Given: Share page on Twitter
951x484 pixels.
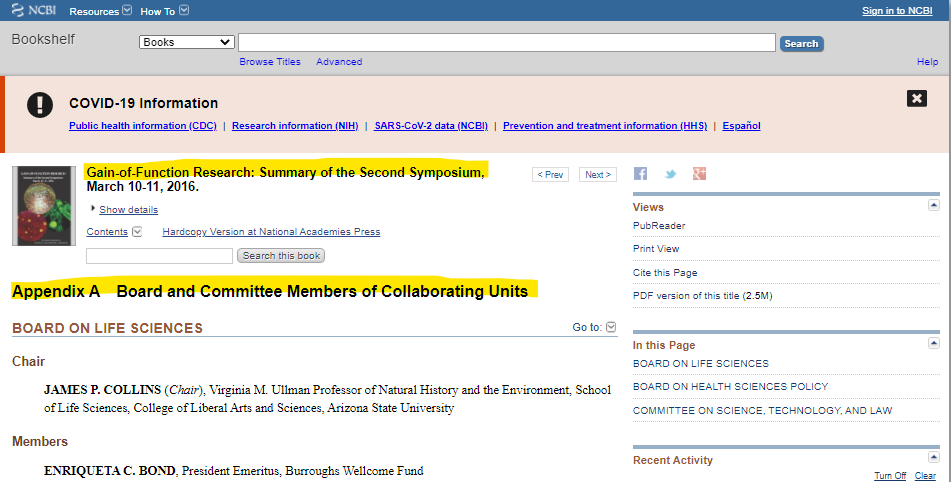Looking at the screenshot, I should 670,174.
